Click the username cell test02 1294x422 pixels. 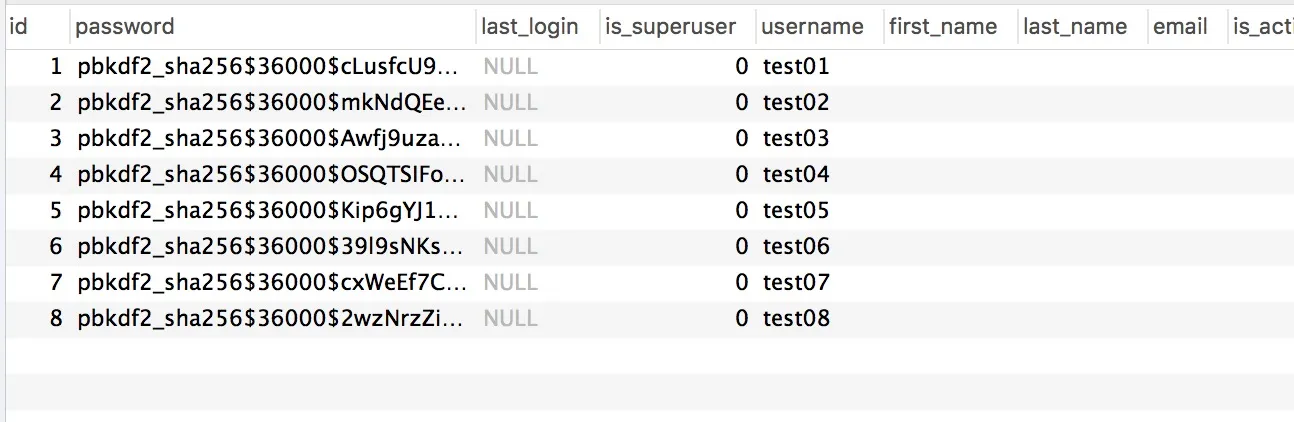tap(796, 103)
